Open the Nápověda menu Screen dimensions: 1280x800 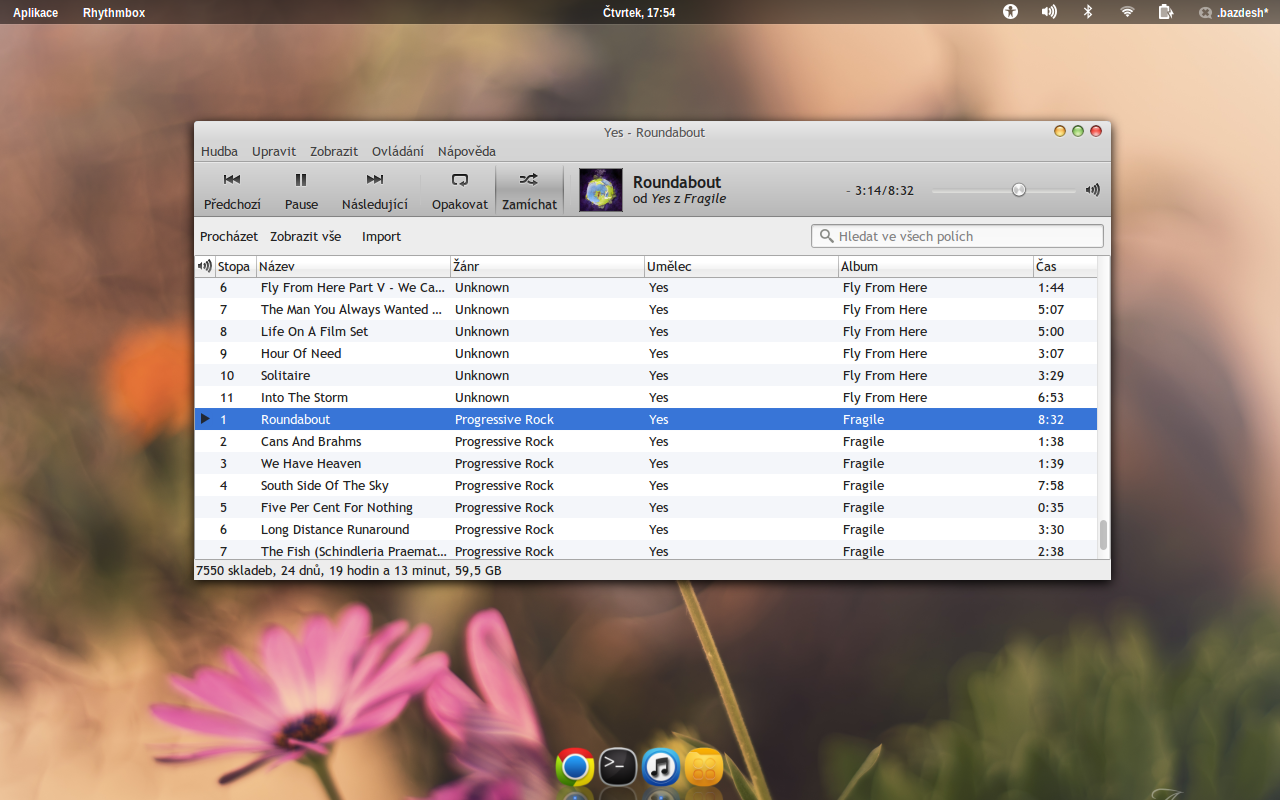click(467, 151)
